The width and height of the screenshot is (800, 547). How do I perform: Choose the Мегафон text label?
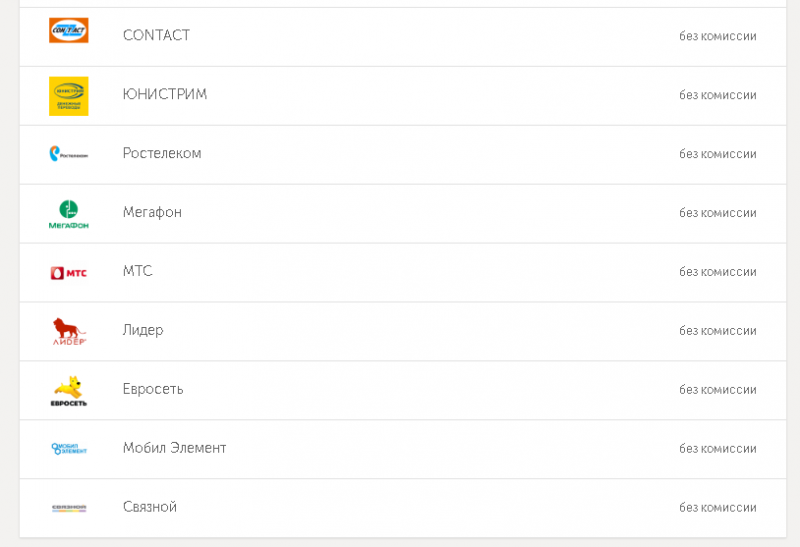[152, 212]
